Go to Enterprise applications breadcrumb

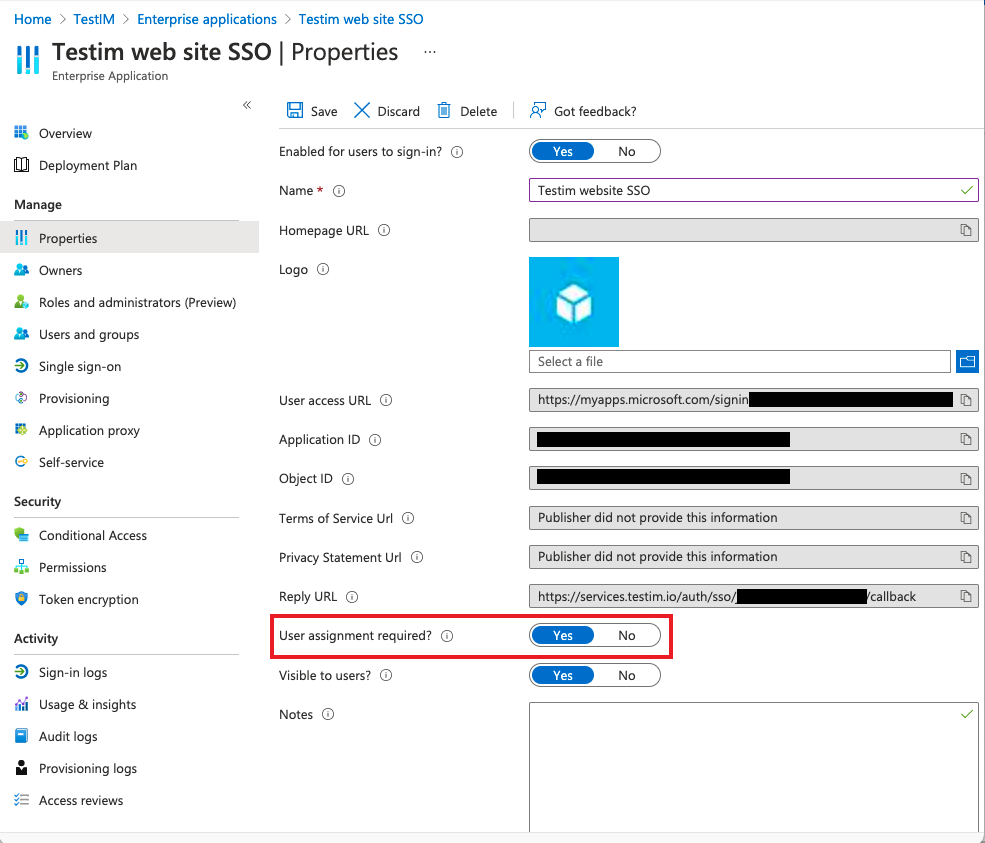207,19
